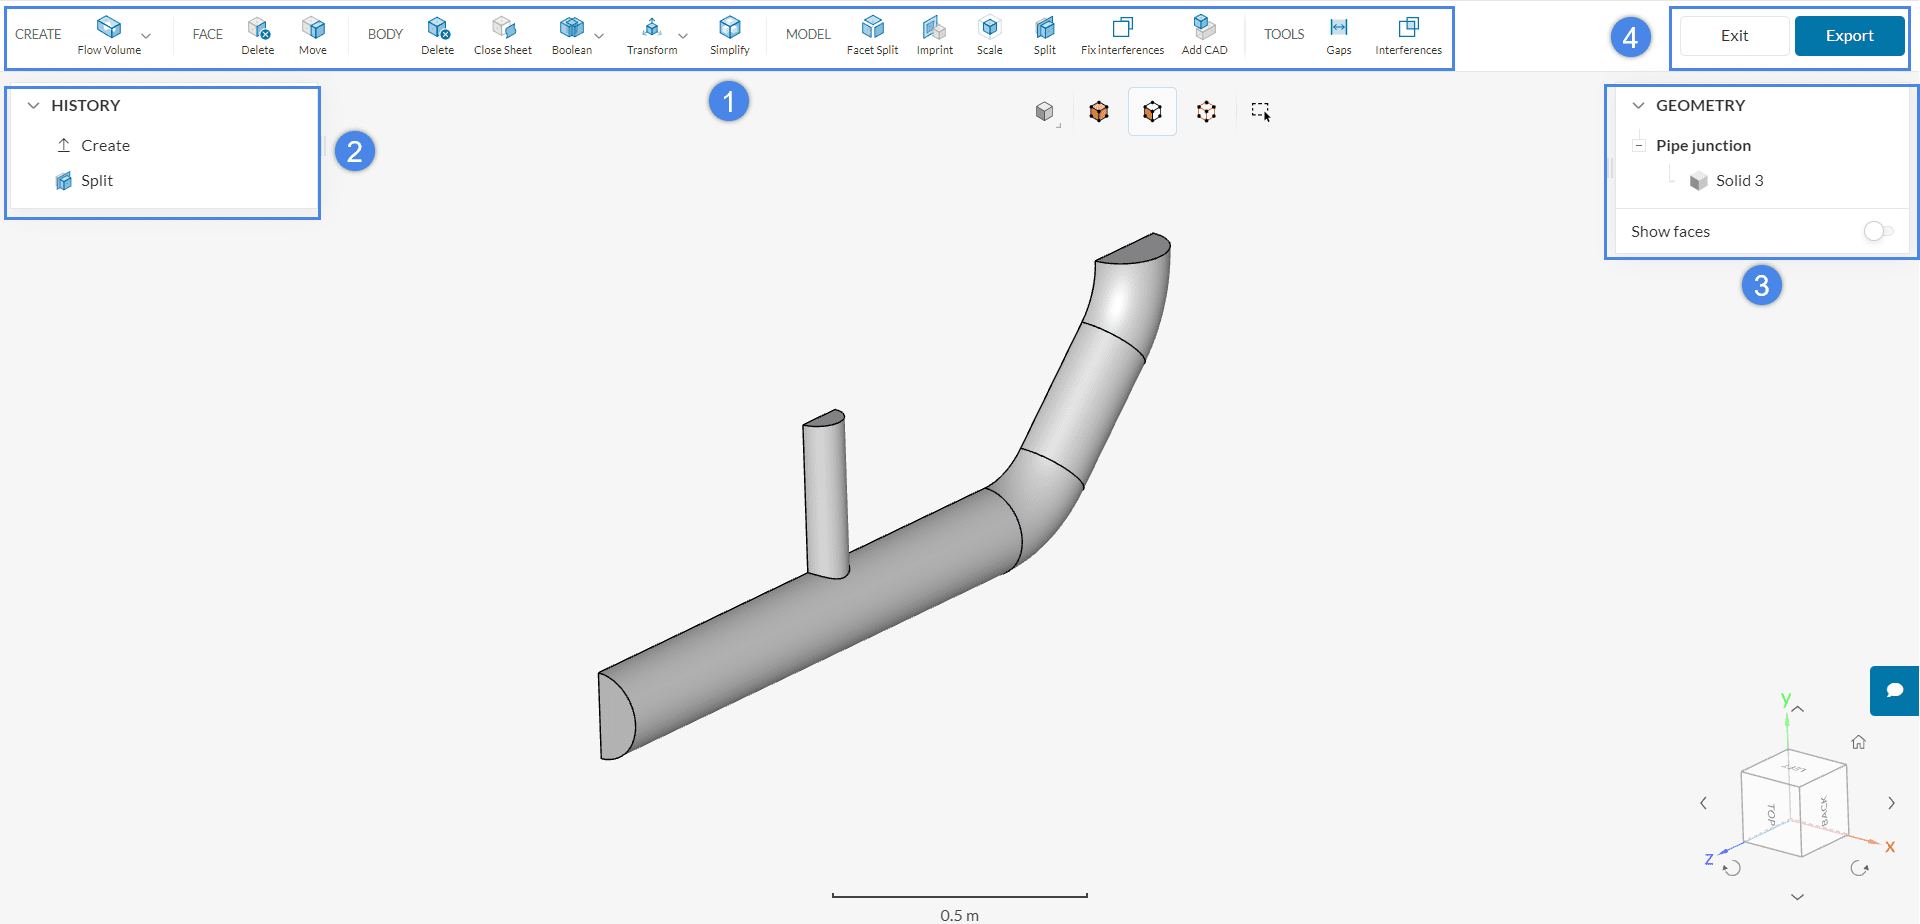Viewport: 1920px width, 924px height.
Task: Enable the Show faces switch
Action: point(1877,231)
